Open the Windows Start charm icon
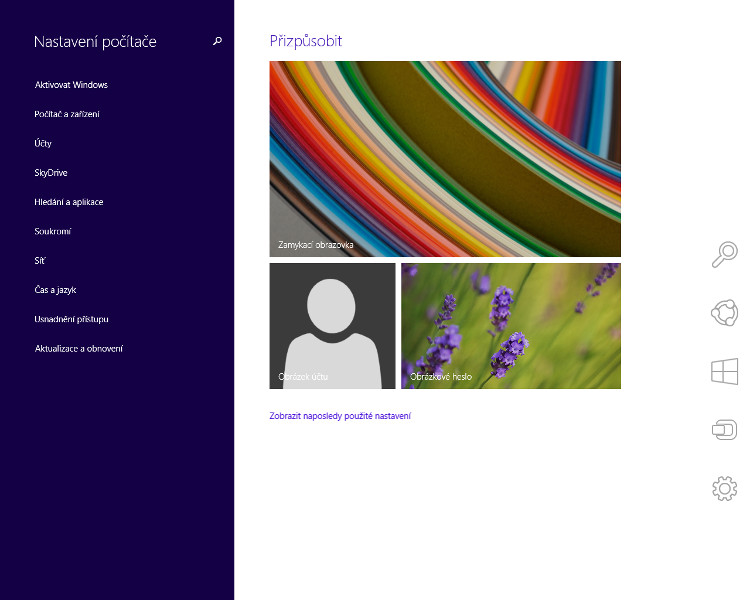 coord(724,371)
